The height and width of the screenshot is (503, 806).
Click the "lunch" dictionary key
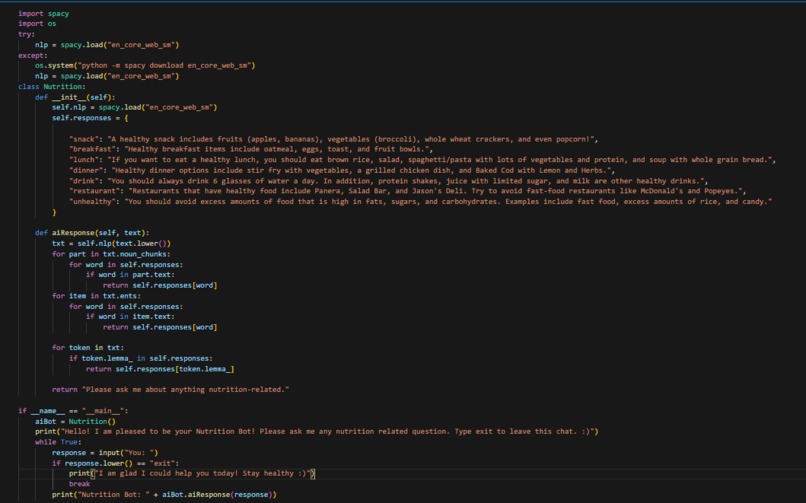click(x=84, y=160)
